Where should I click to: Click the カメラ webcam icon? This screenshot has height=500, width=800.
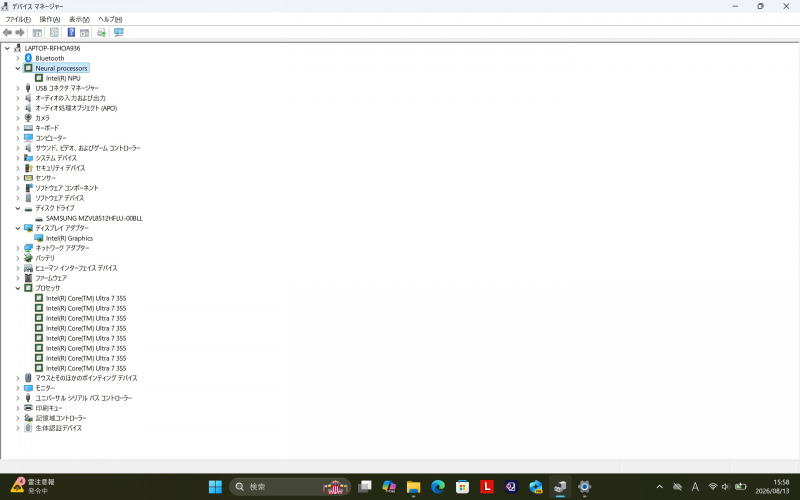click(x=28, y=118)
